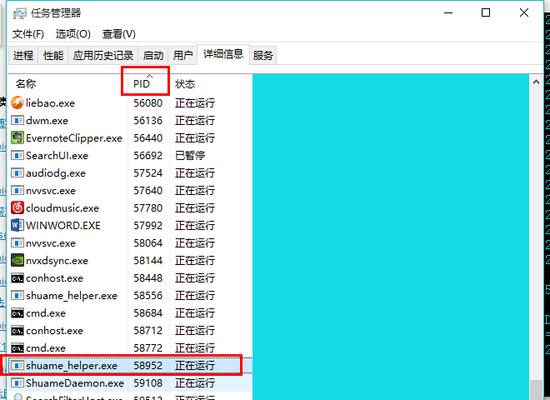Select the EvernoteClipper.exe elephant icon

(17, 138)
